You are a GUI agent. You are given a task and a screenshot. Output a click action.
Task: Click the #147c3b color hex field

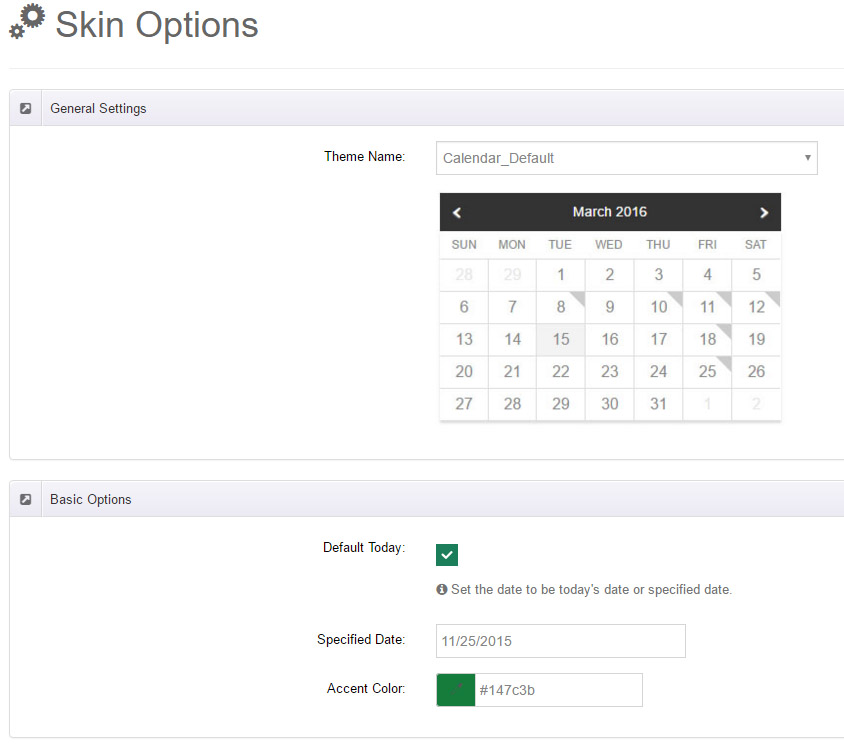pyautogui.click(x=558, y=690)
